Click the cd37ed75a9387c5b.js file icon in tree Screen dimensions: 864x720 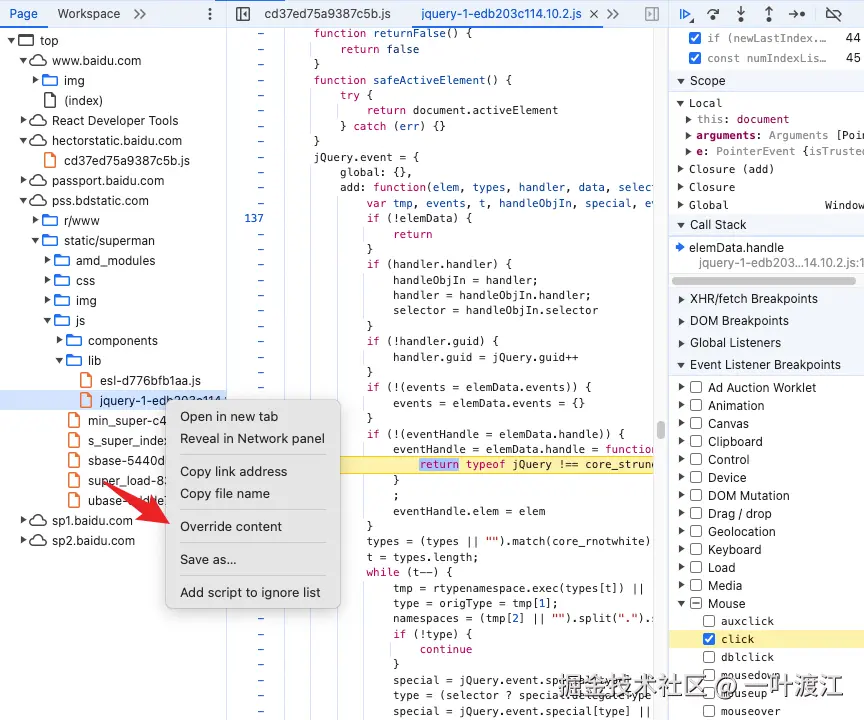coord(50,160)
